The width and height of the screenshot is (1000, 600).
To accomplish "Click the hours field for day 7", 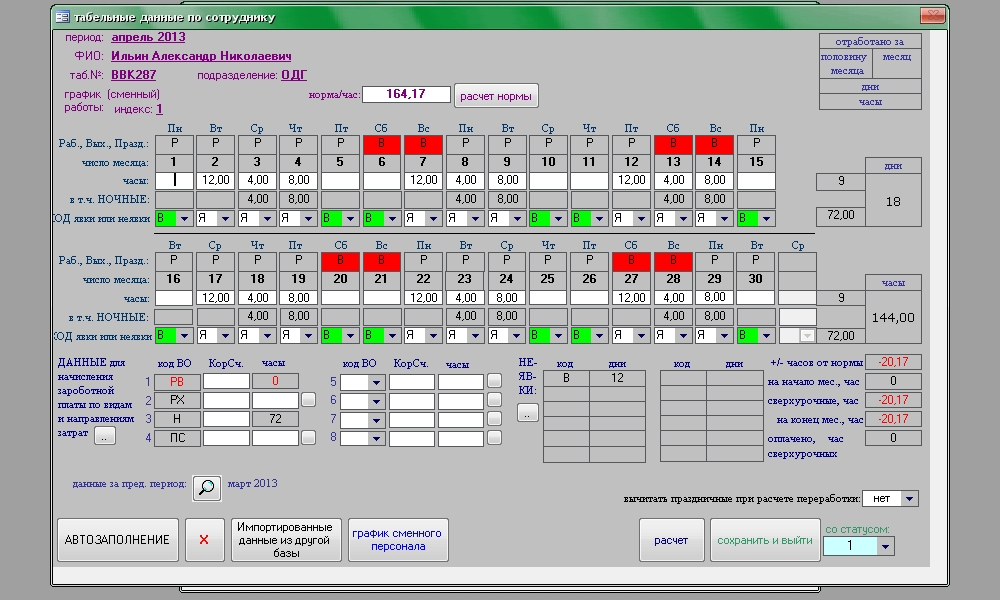I will 423,180.
